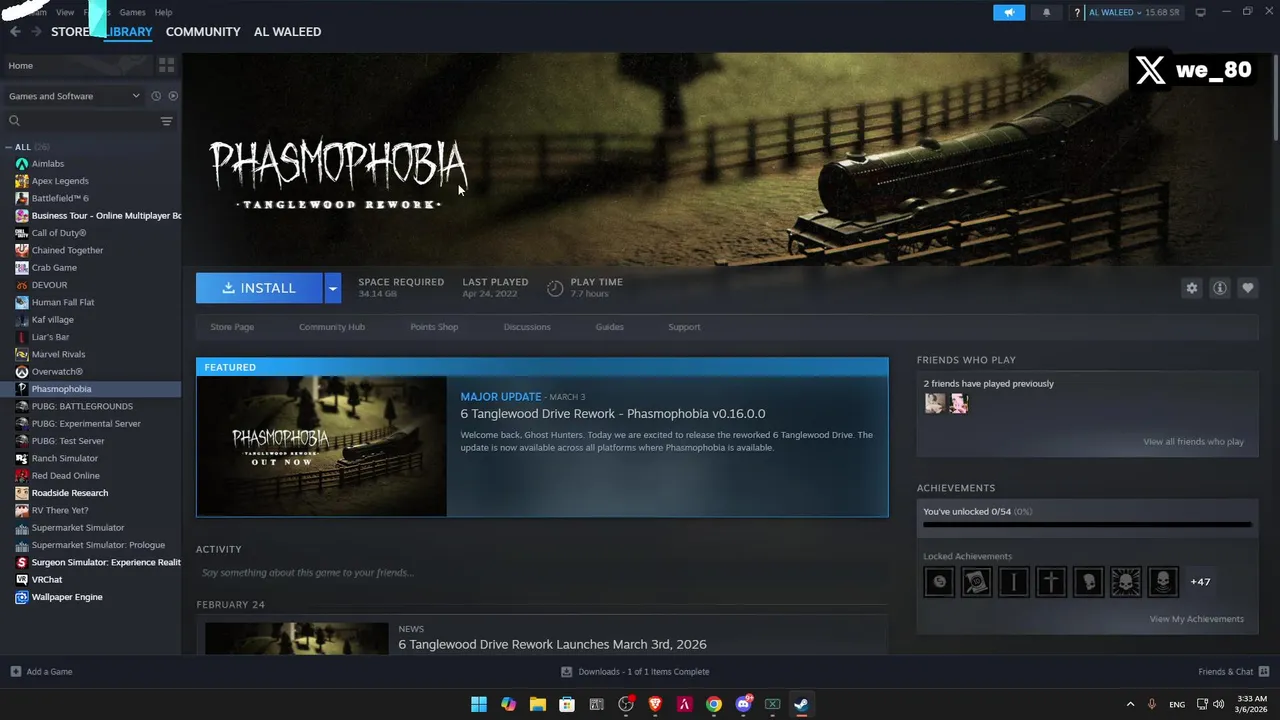Open the 6 Tanglewood Drive Rework update title
Viewport: 1280px width, 720px height.
pyautogui.click(x=612, y=414)
